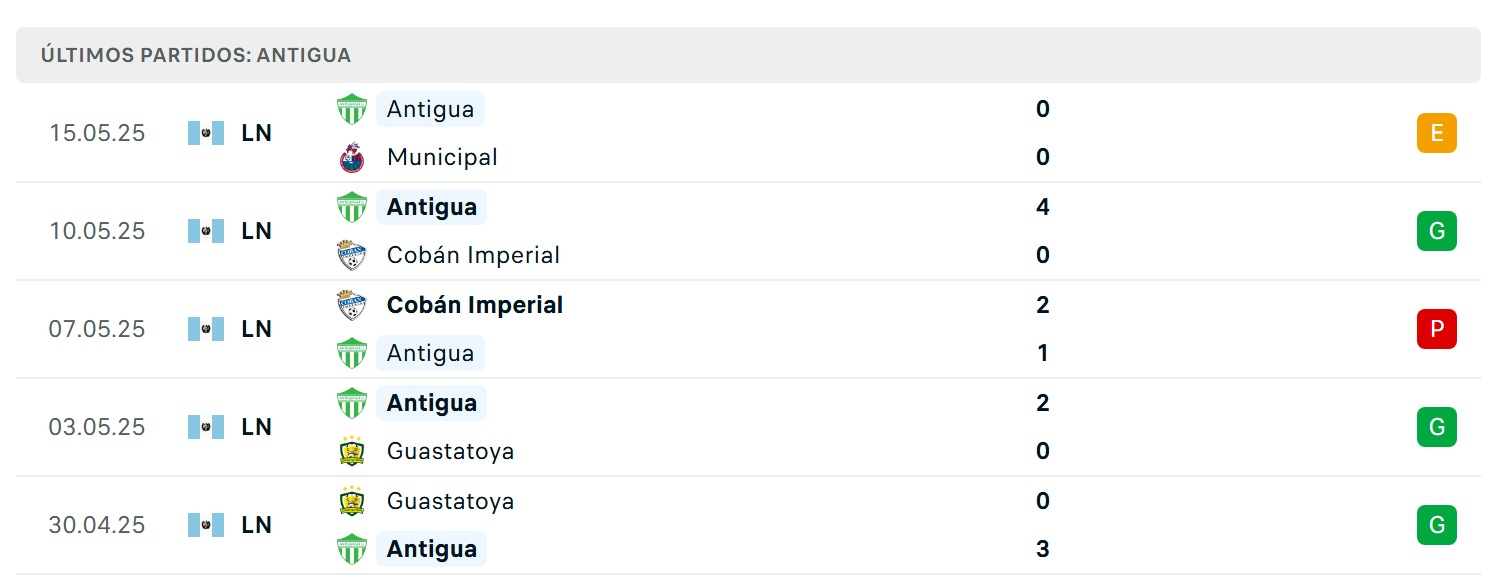
Task: Open Guastatoya team in 03.05.25 match
Action: coord(451,451)
